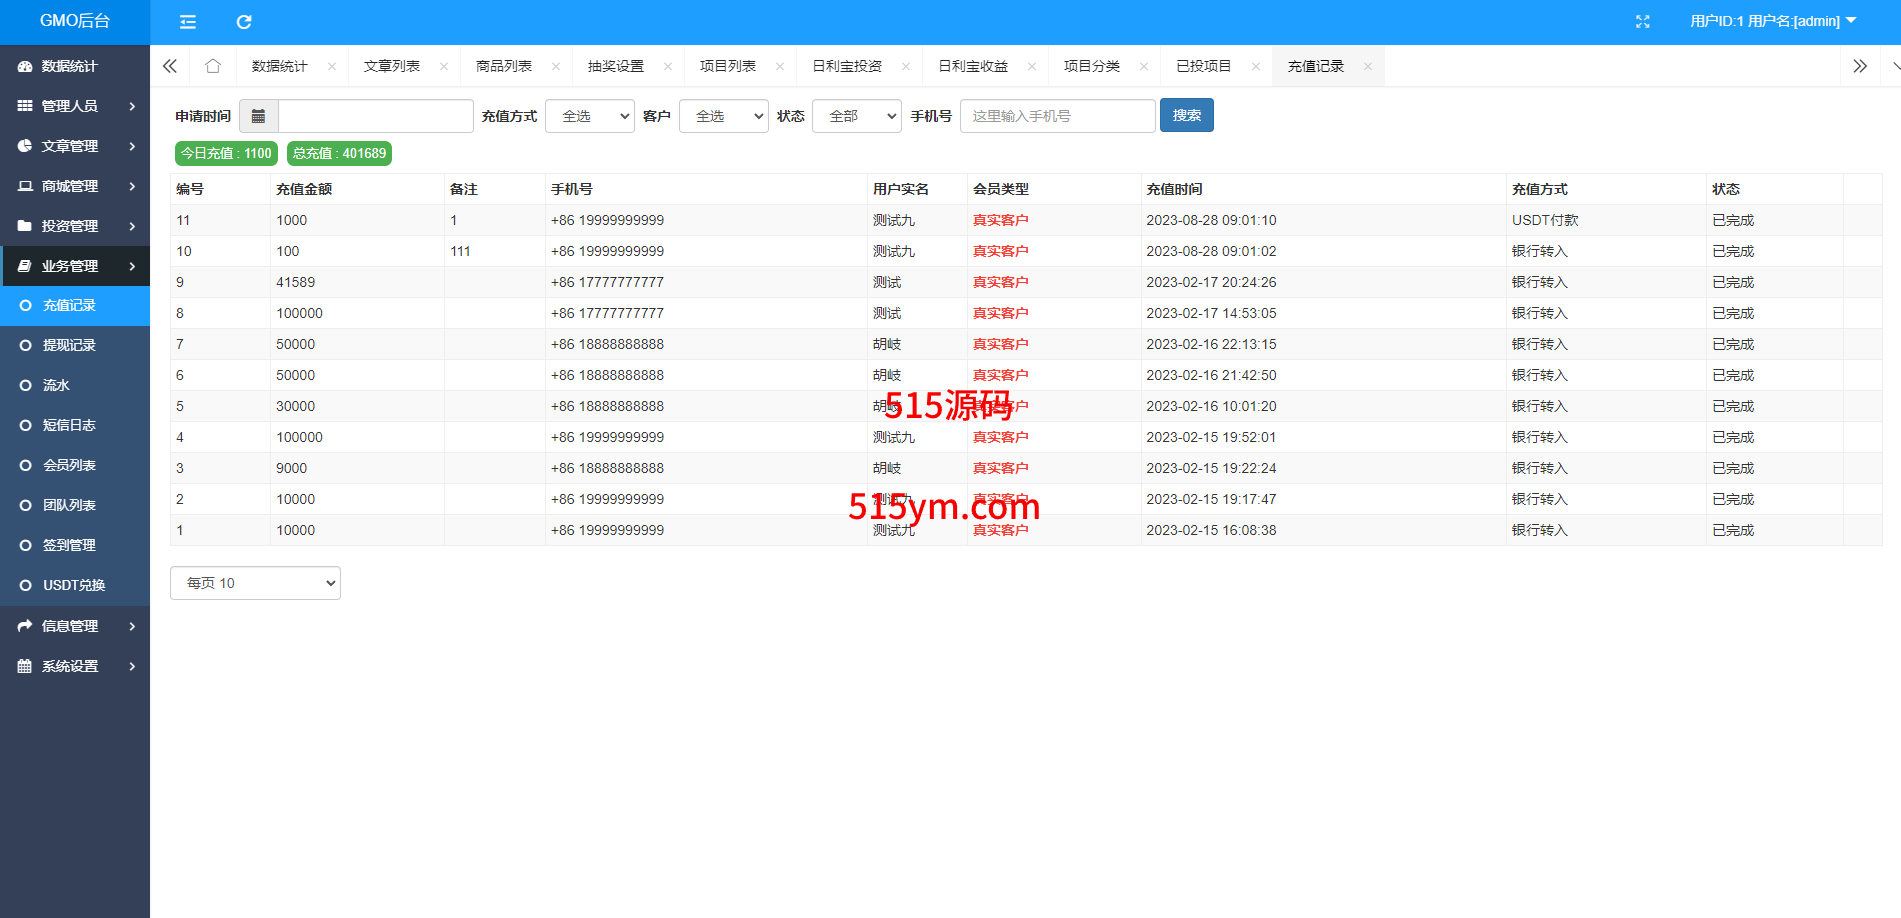The height and width of the screenshot is (918, 1901).
Task: Click the refresh icon in top bar
Action: (244, 22)
